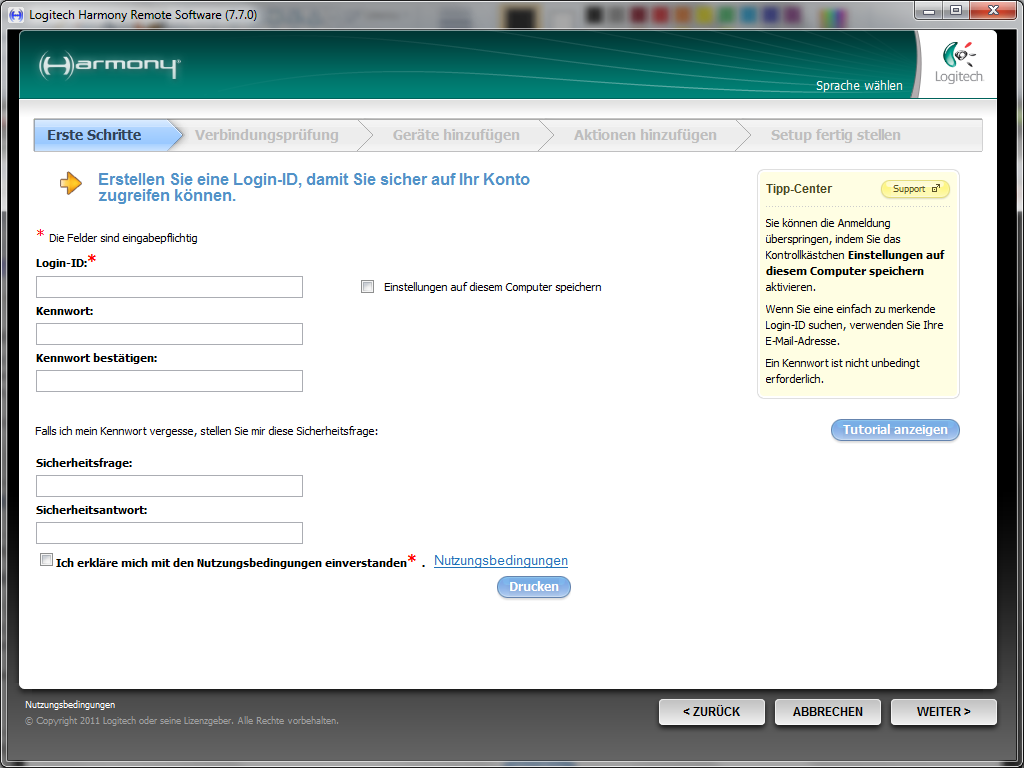
Task: Open the blue Nutzungsbedingungen link
Action: pos(500,561)
